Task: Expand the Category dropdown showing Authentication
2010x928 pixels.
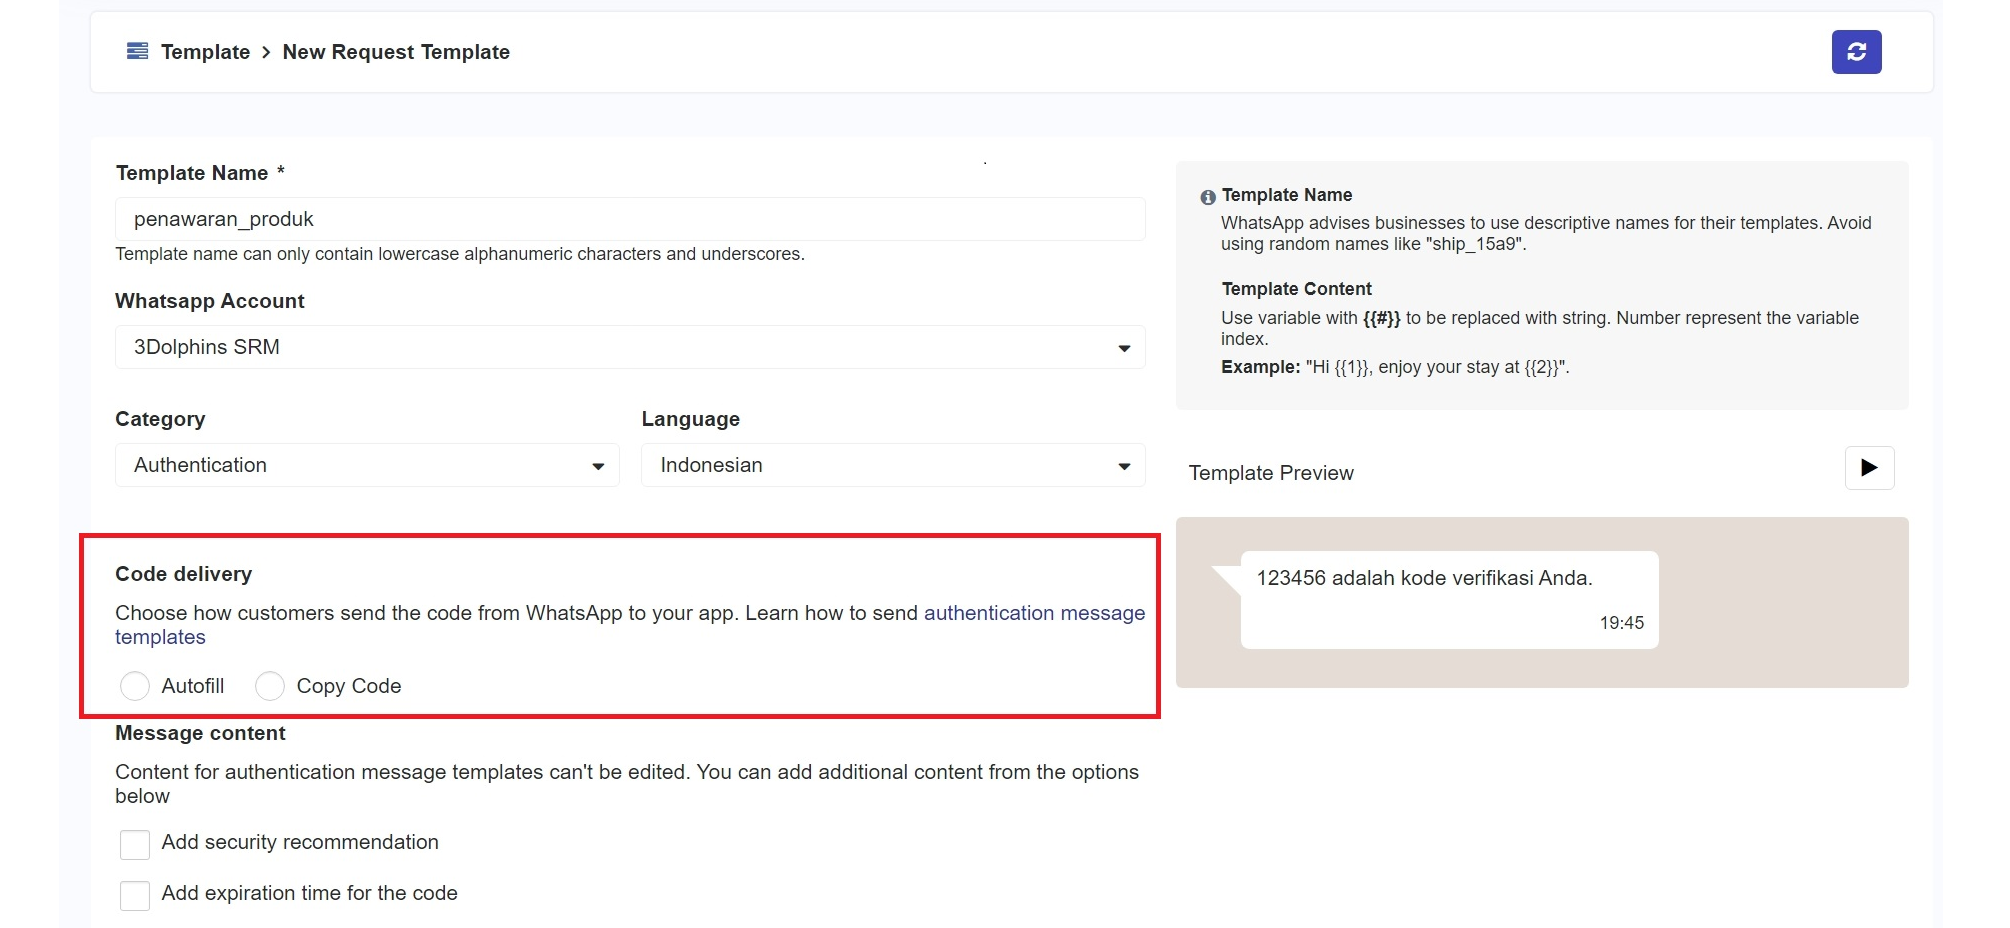Action: 366,465
